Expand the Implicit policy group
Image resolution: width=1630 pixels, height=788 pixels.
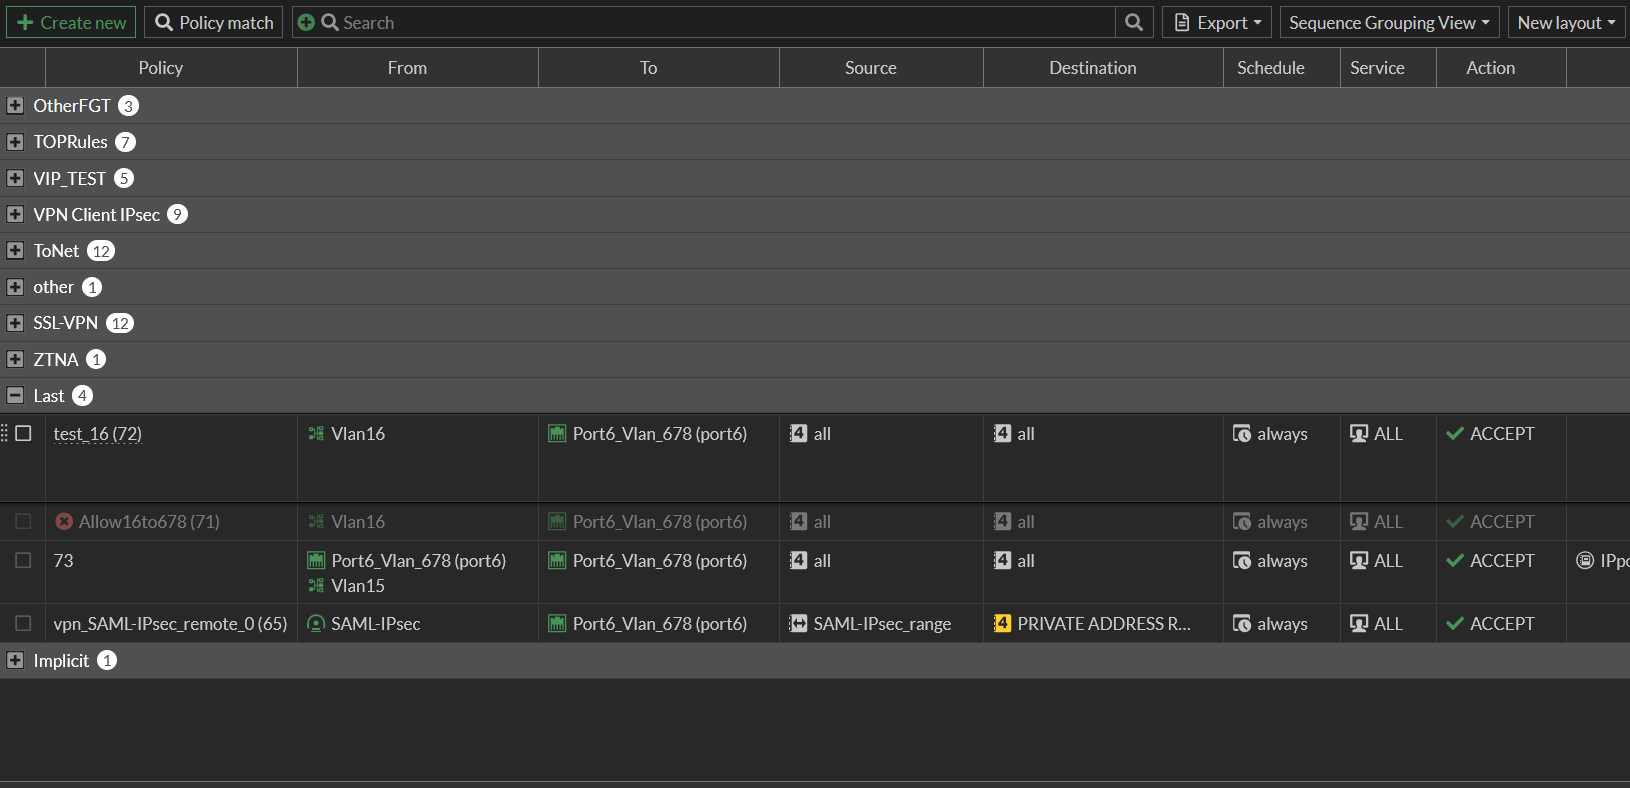[15, 660]
